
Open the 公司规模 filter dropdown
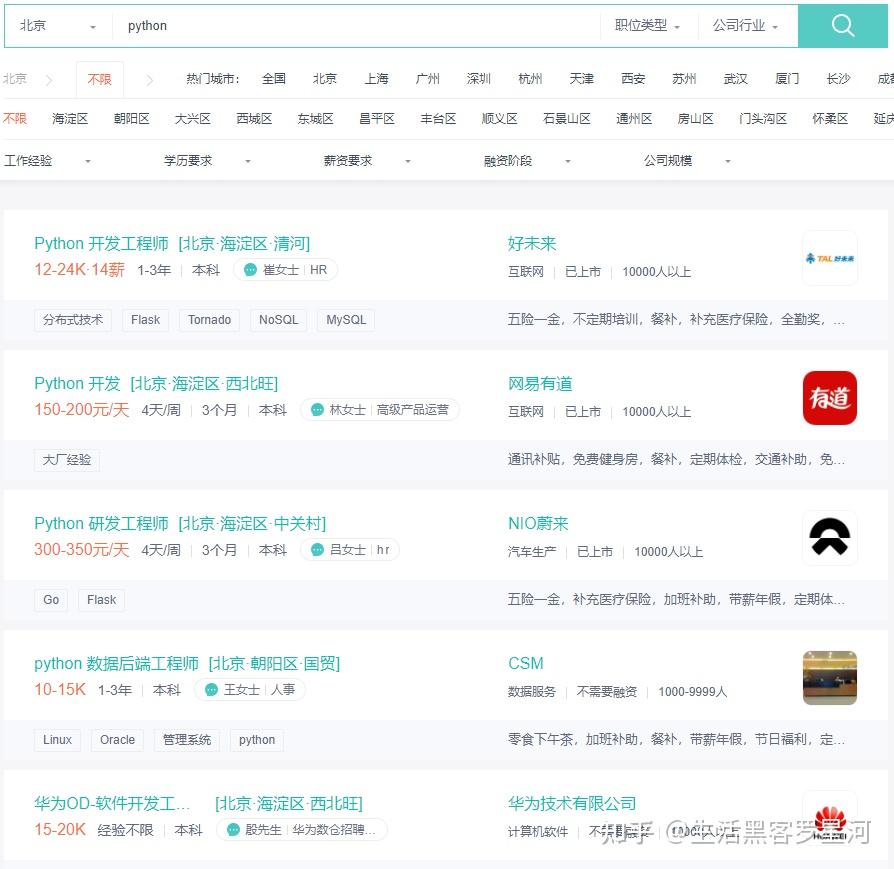(687, 161)
